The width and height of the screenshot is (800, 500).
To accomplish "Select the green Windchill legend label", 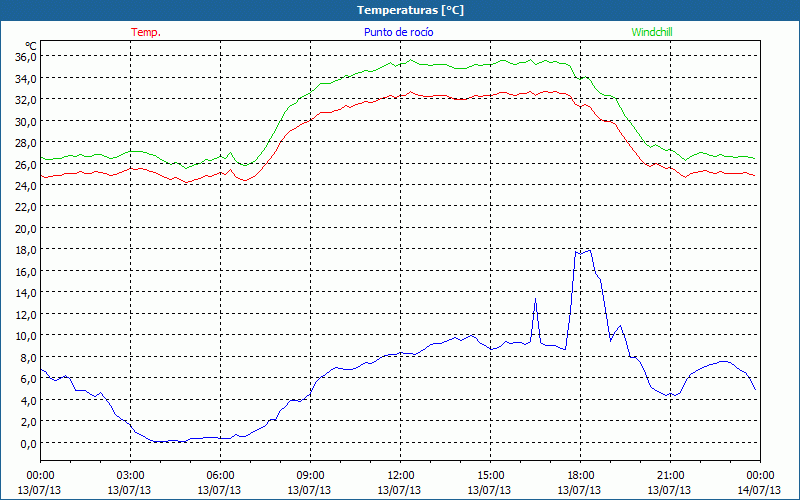I will [x=652, y=32].
